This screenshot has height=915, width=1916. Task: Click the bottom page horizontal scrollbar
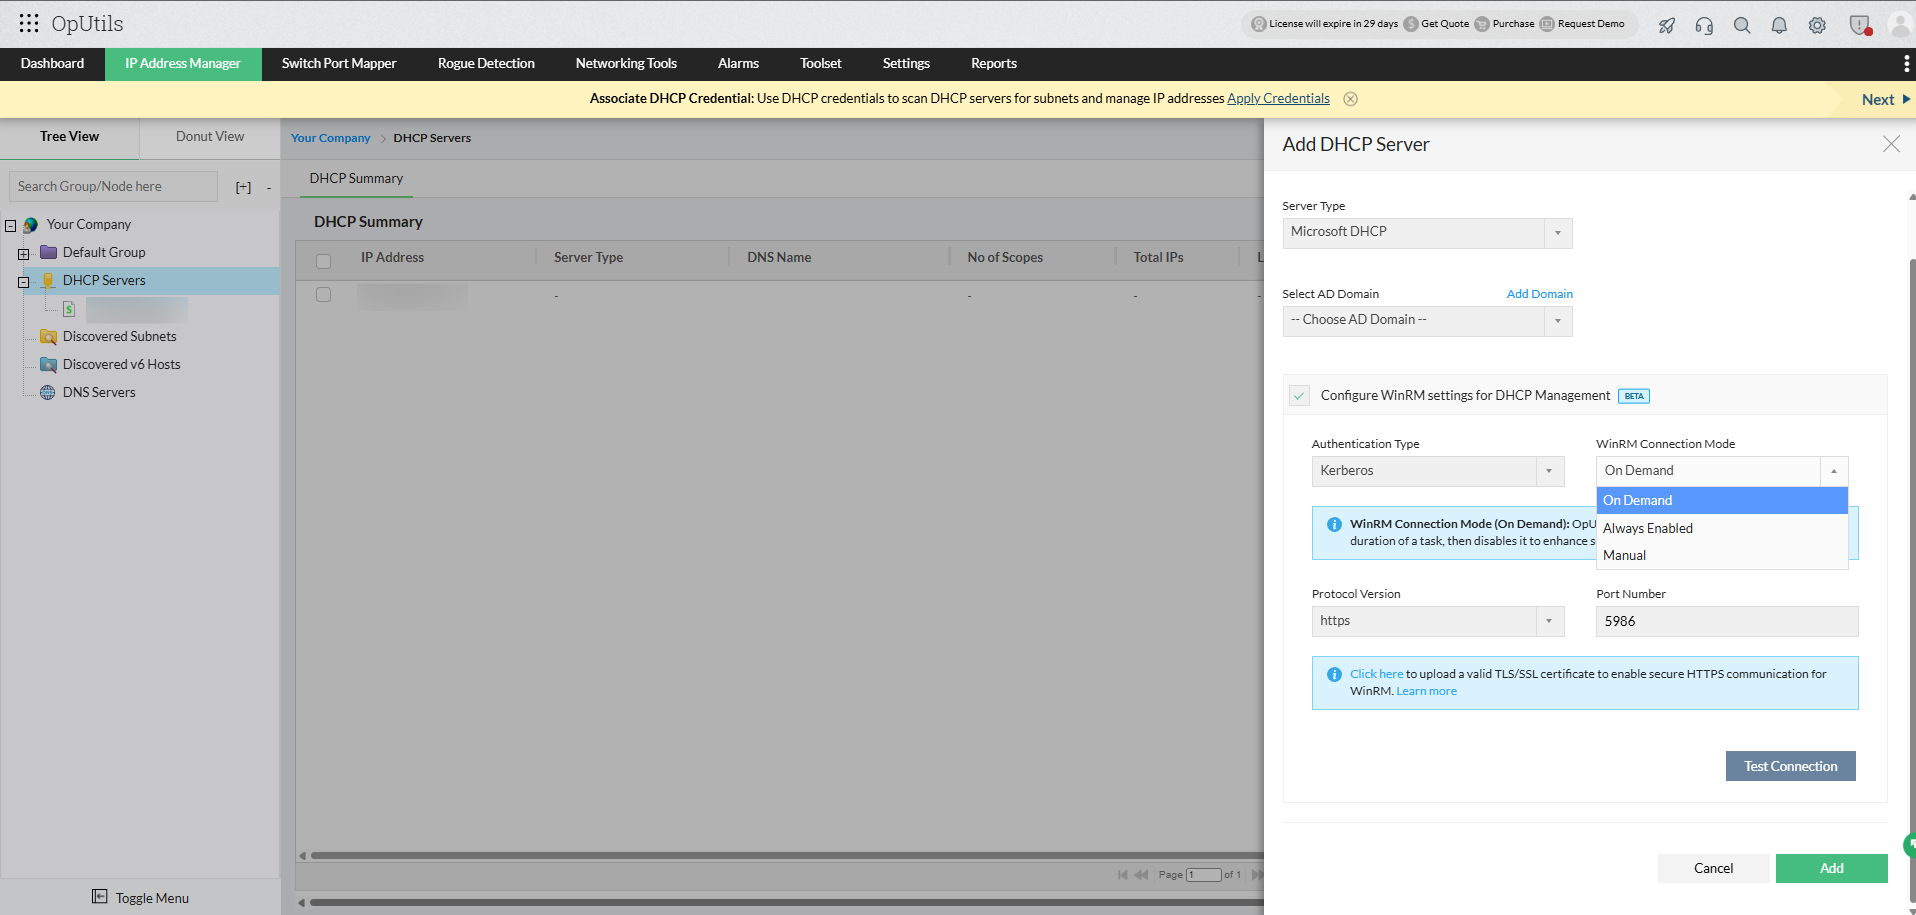[787, 903]
